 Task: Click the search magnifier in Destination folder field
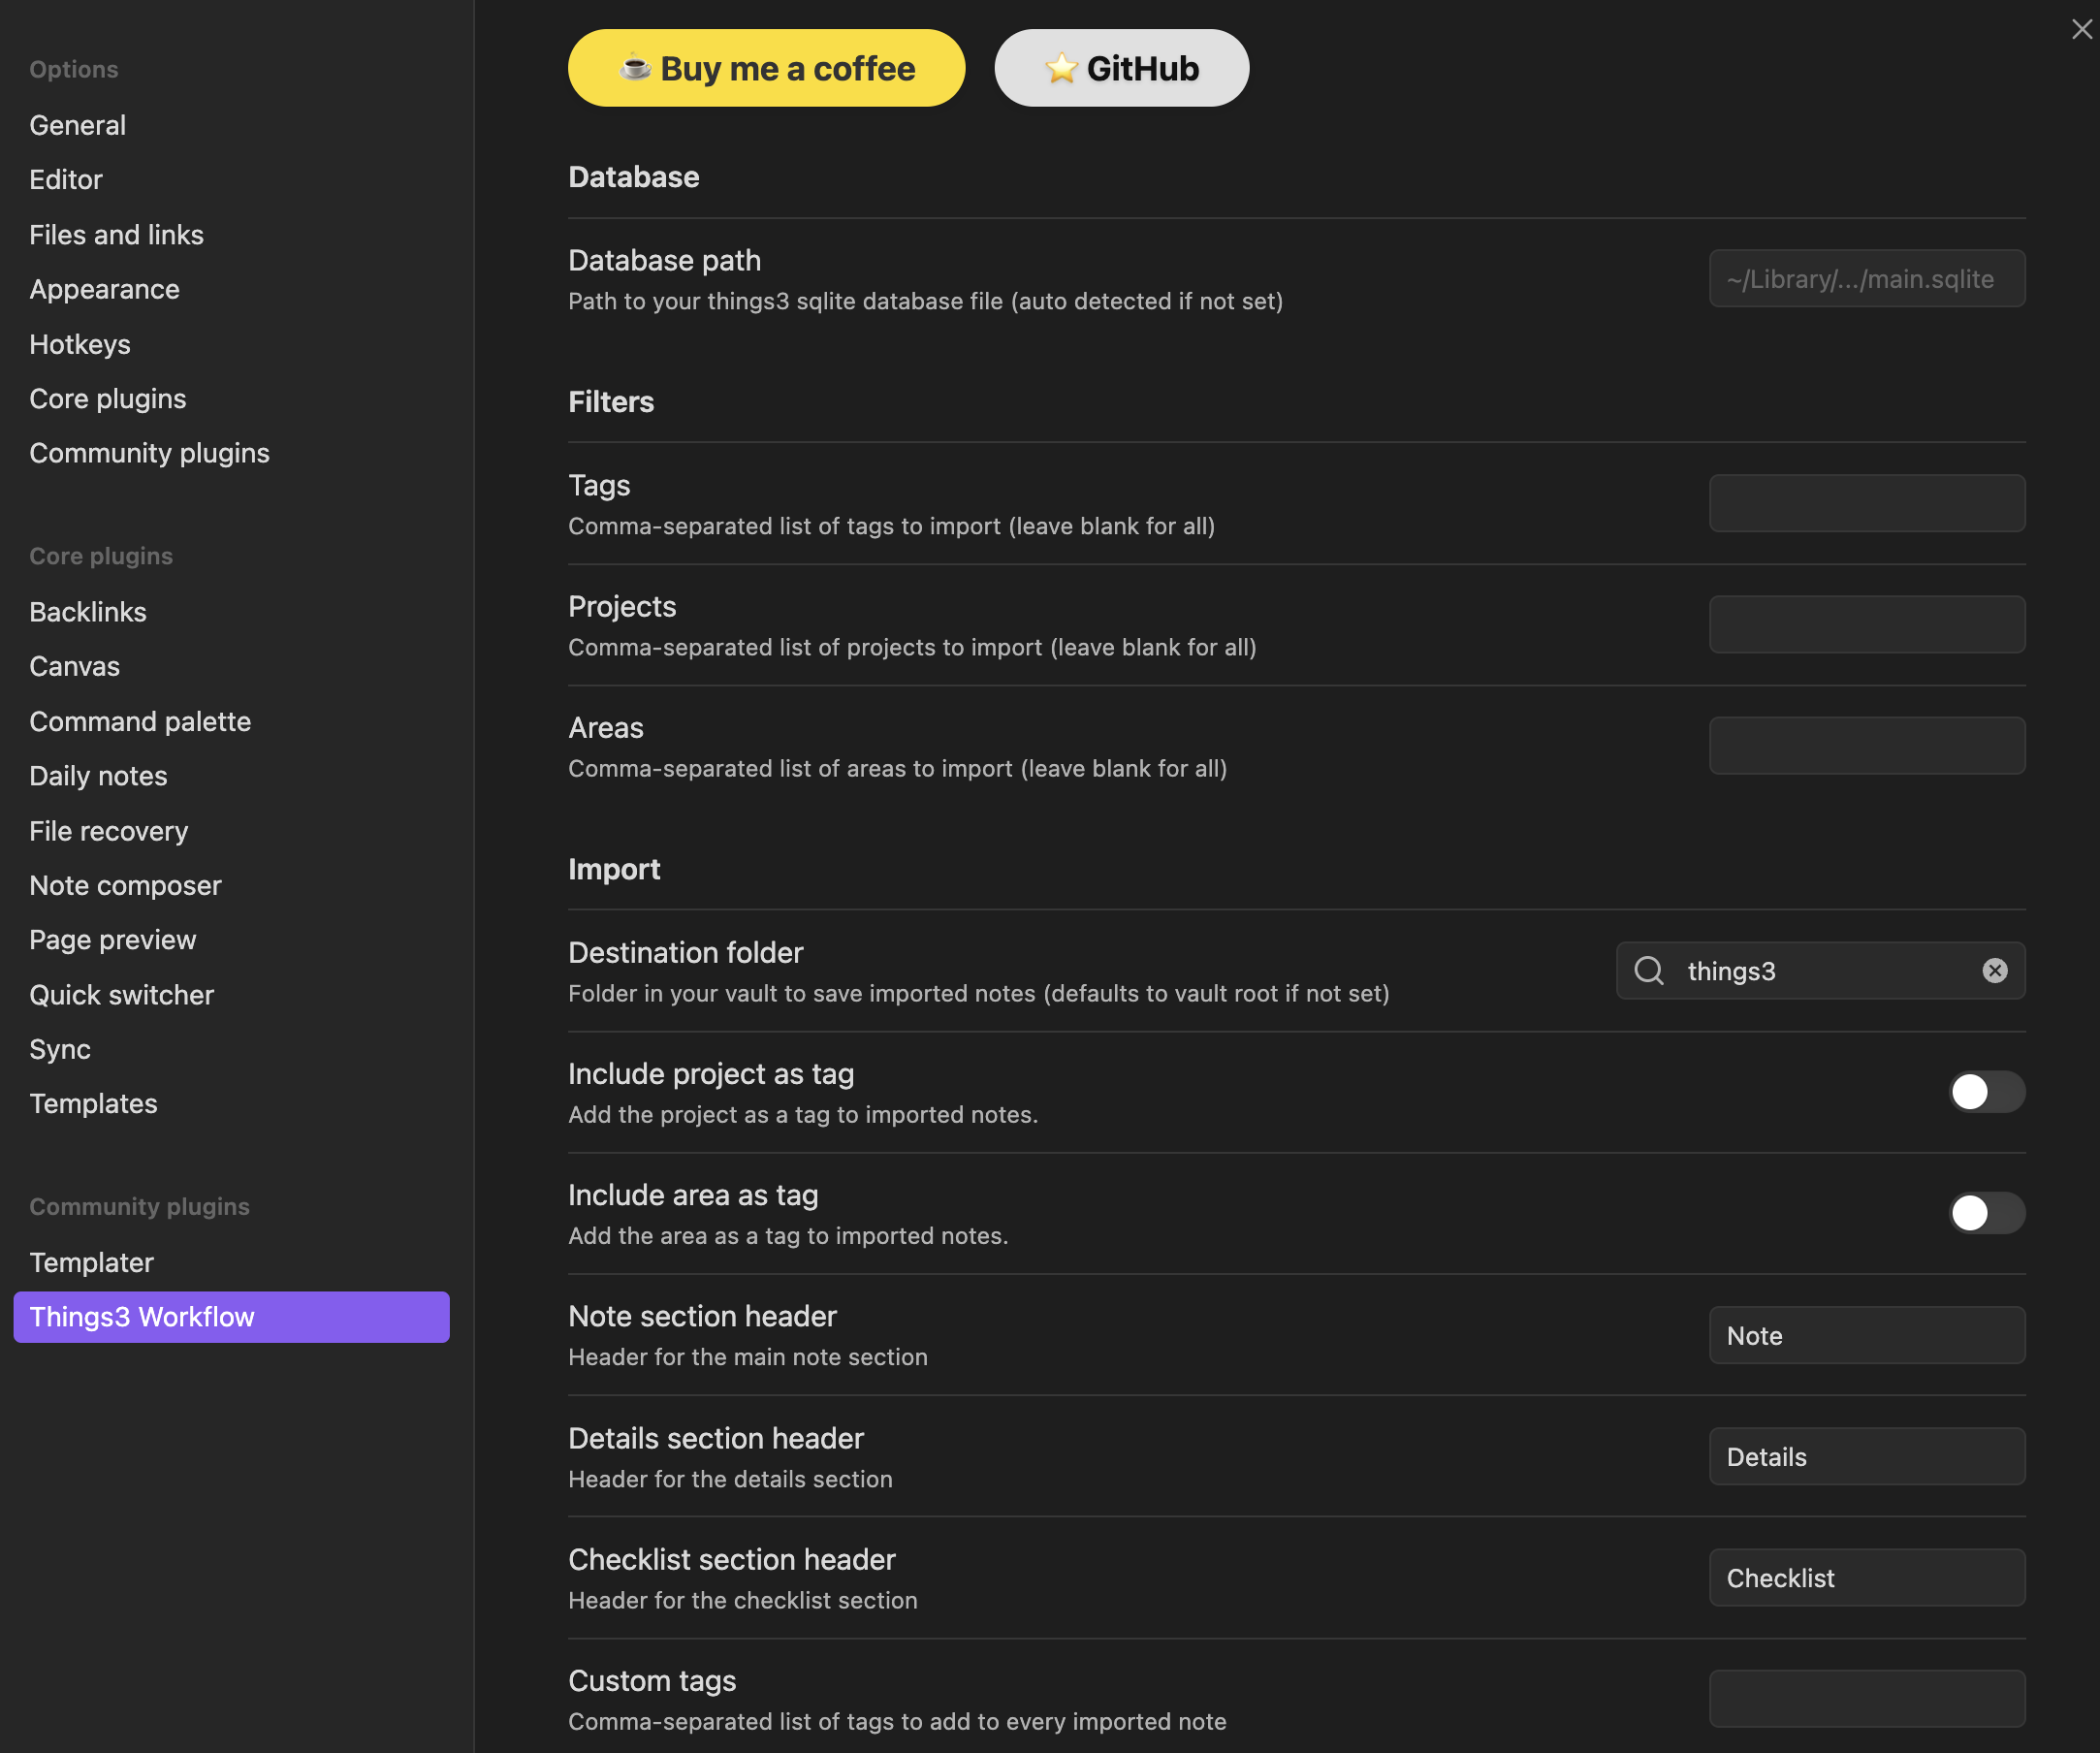tap(1648, 970)
